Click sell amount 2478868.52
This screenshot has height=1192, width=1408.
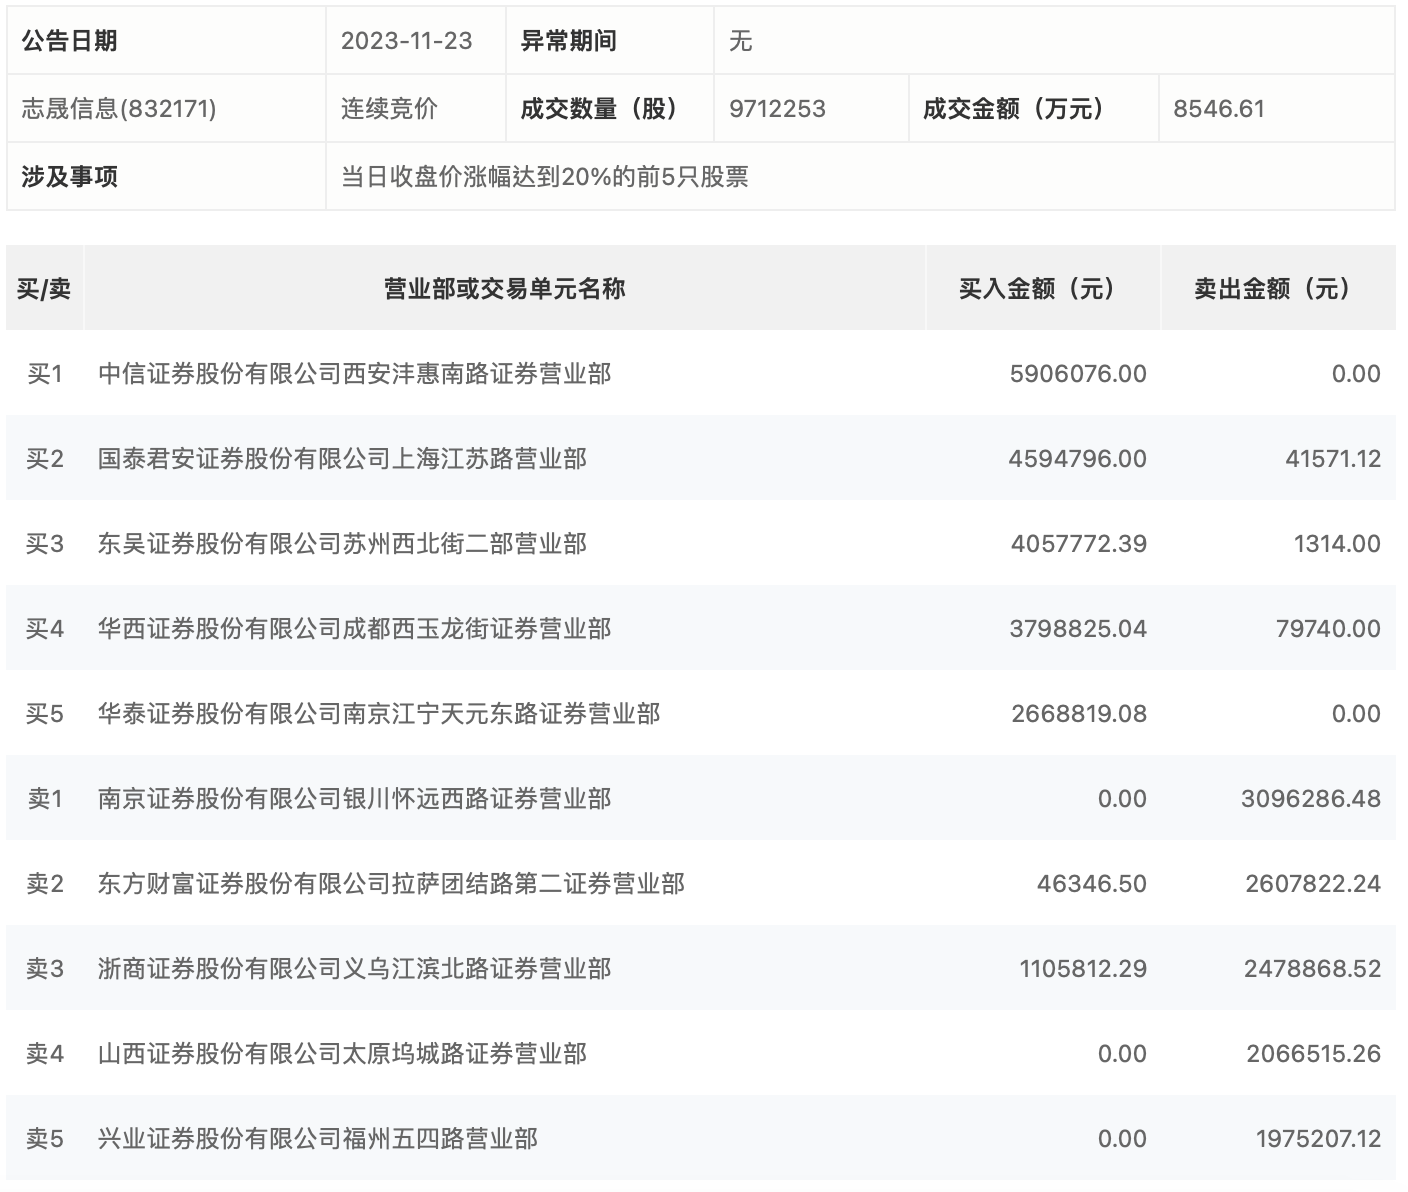tap(1312, 969)
